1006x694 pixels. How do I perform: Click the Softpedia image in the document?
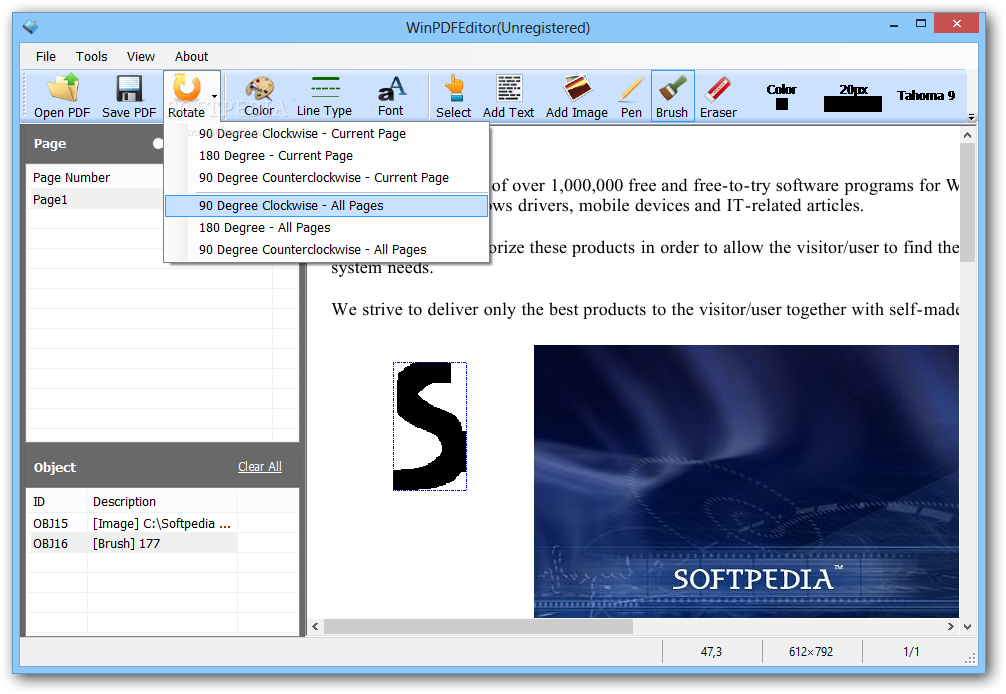746,481
